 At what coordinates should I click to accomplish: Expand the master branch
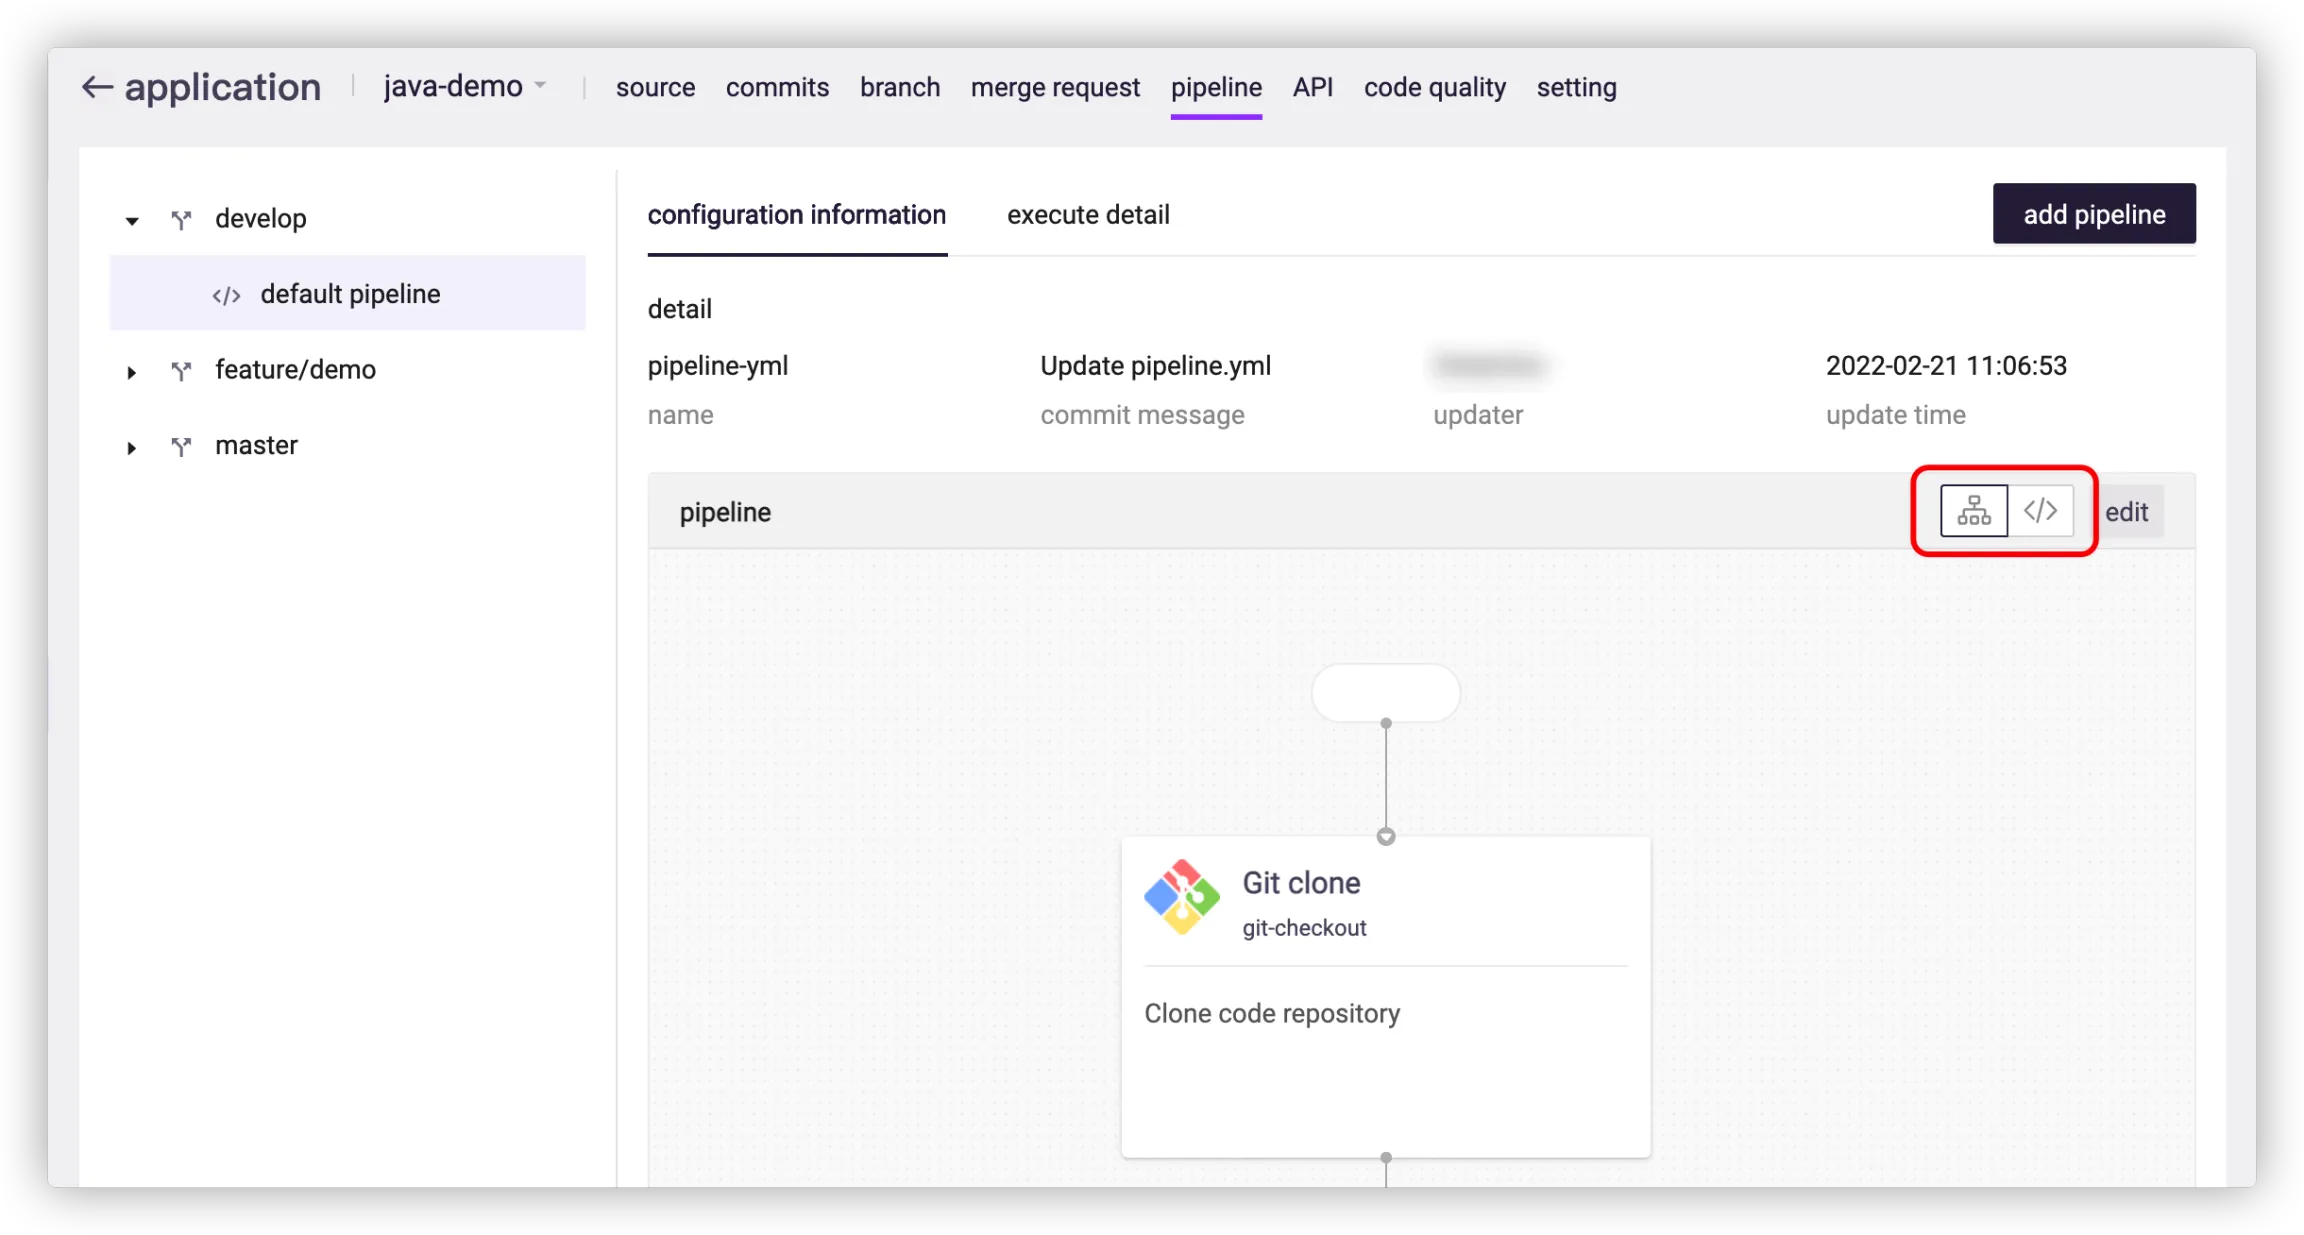[x=132, y=447]
